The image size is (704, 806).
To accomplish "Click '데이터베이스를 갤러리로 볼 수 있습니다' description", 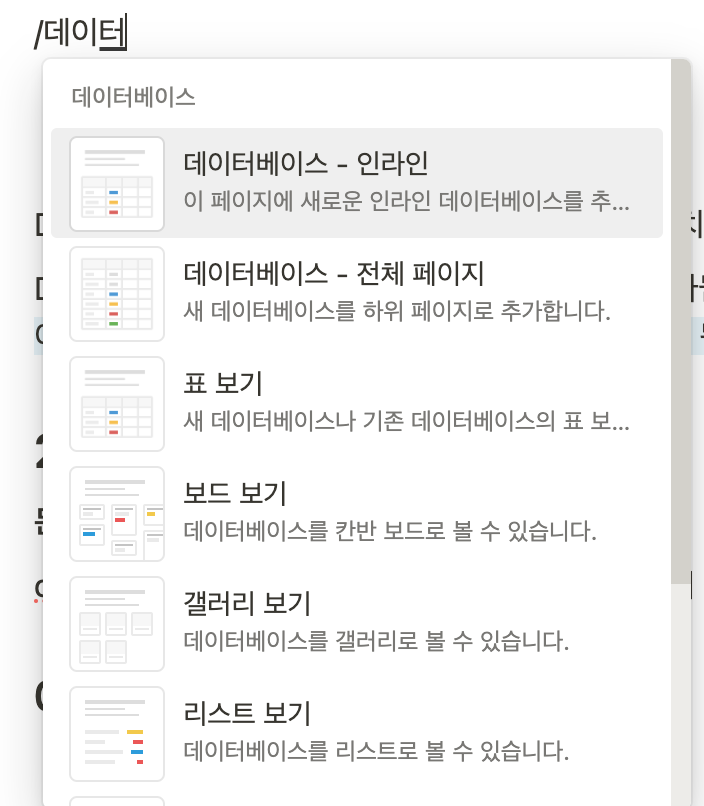I will [377, 640].
